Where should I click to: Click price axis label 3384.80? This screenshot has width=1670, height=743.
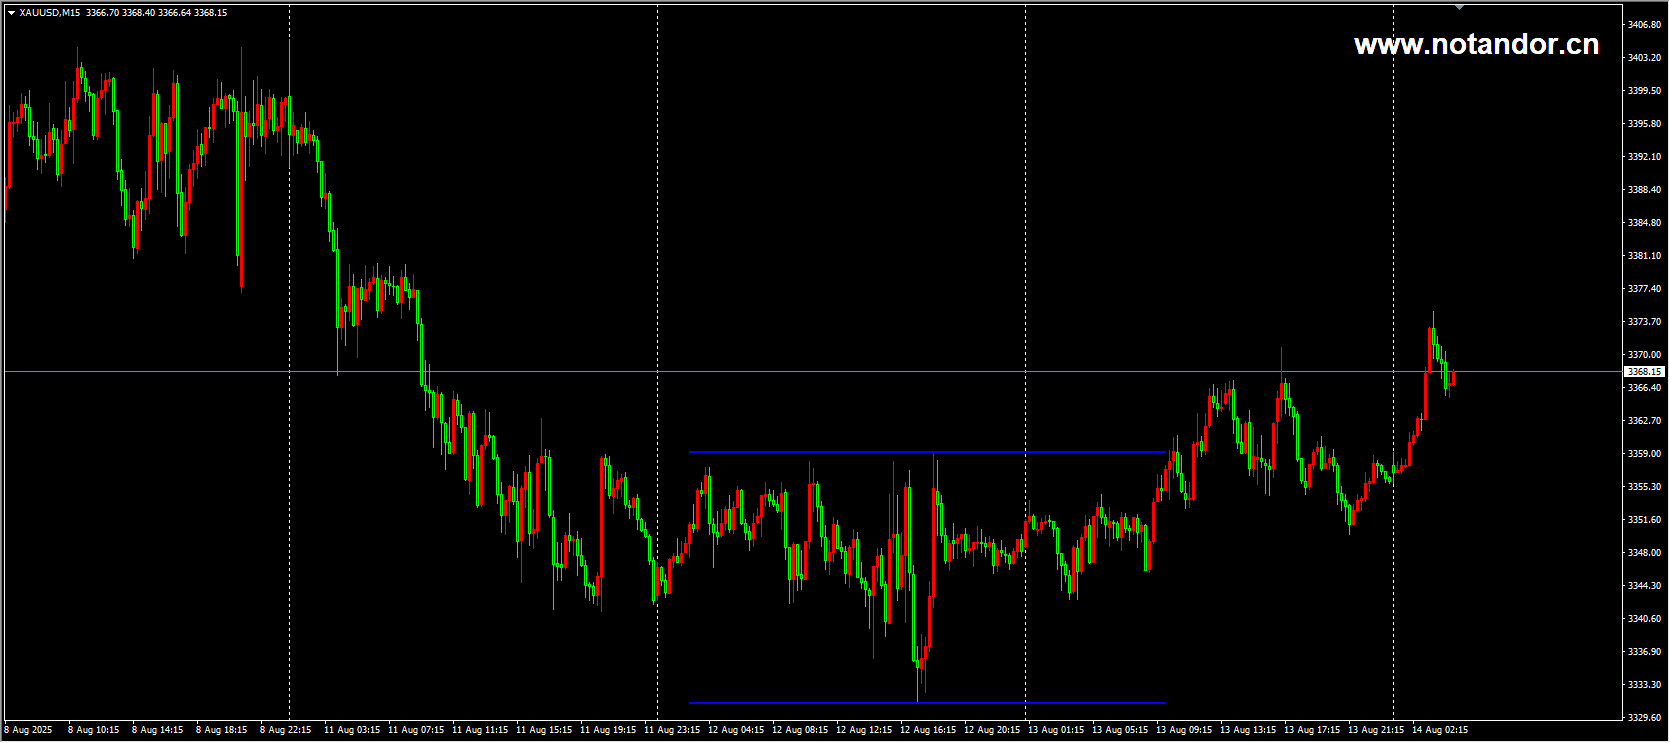pyautogui.click(x=1645, y=223)
